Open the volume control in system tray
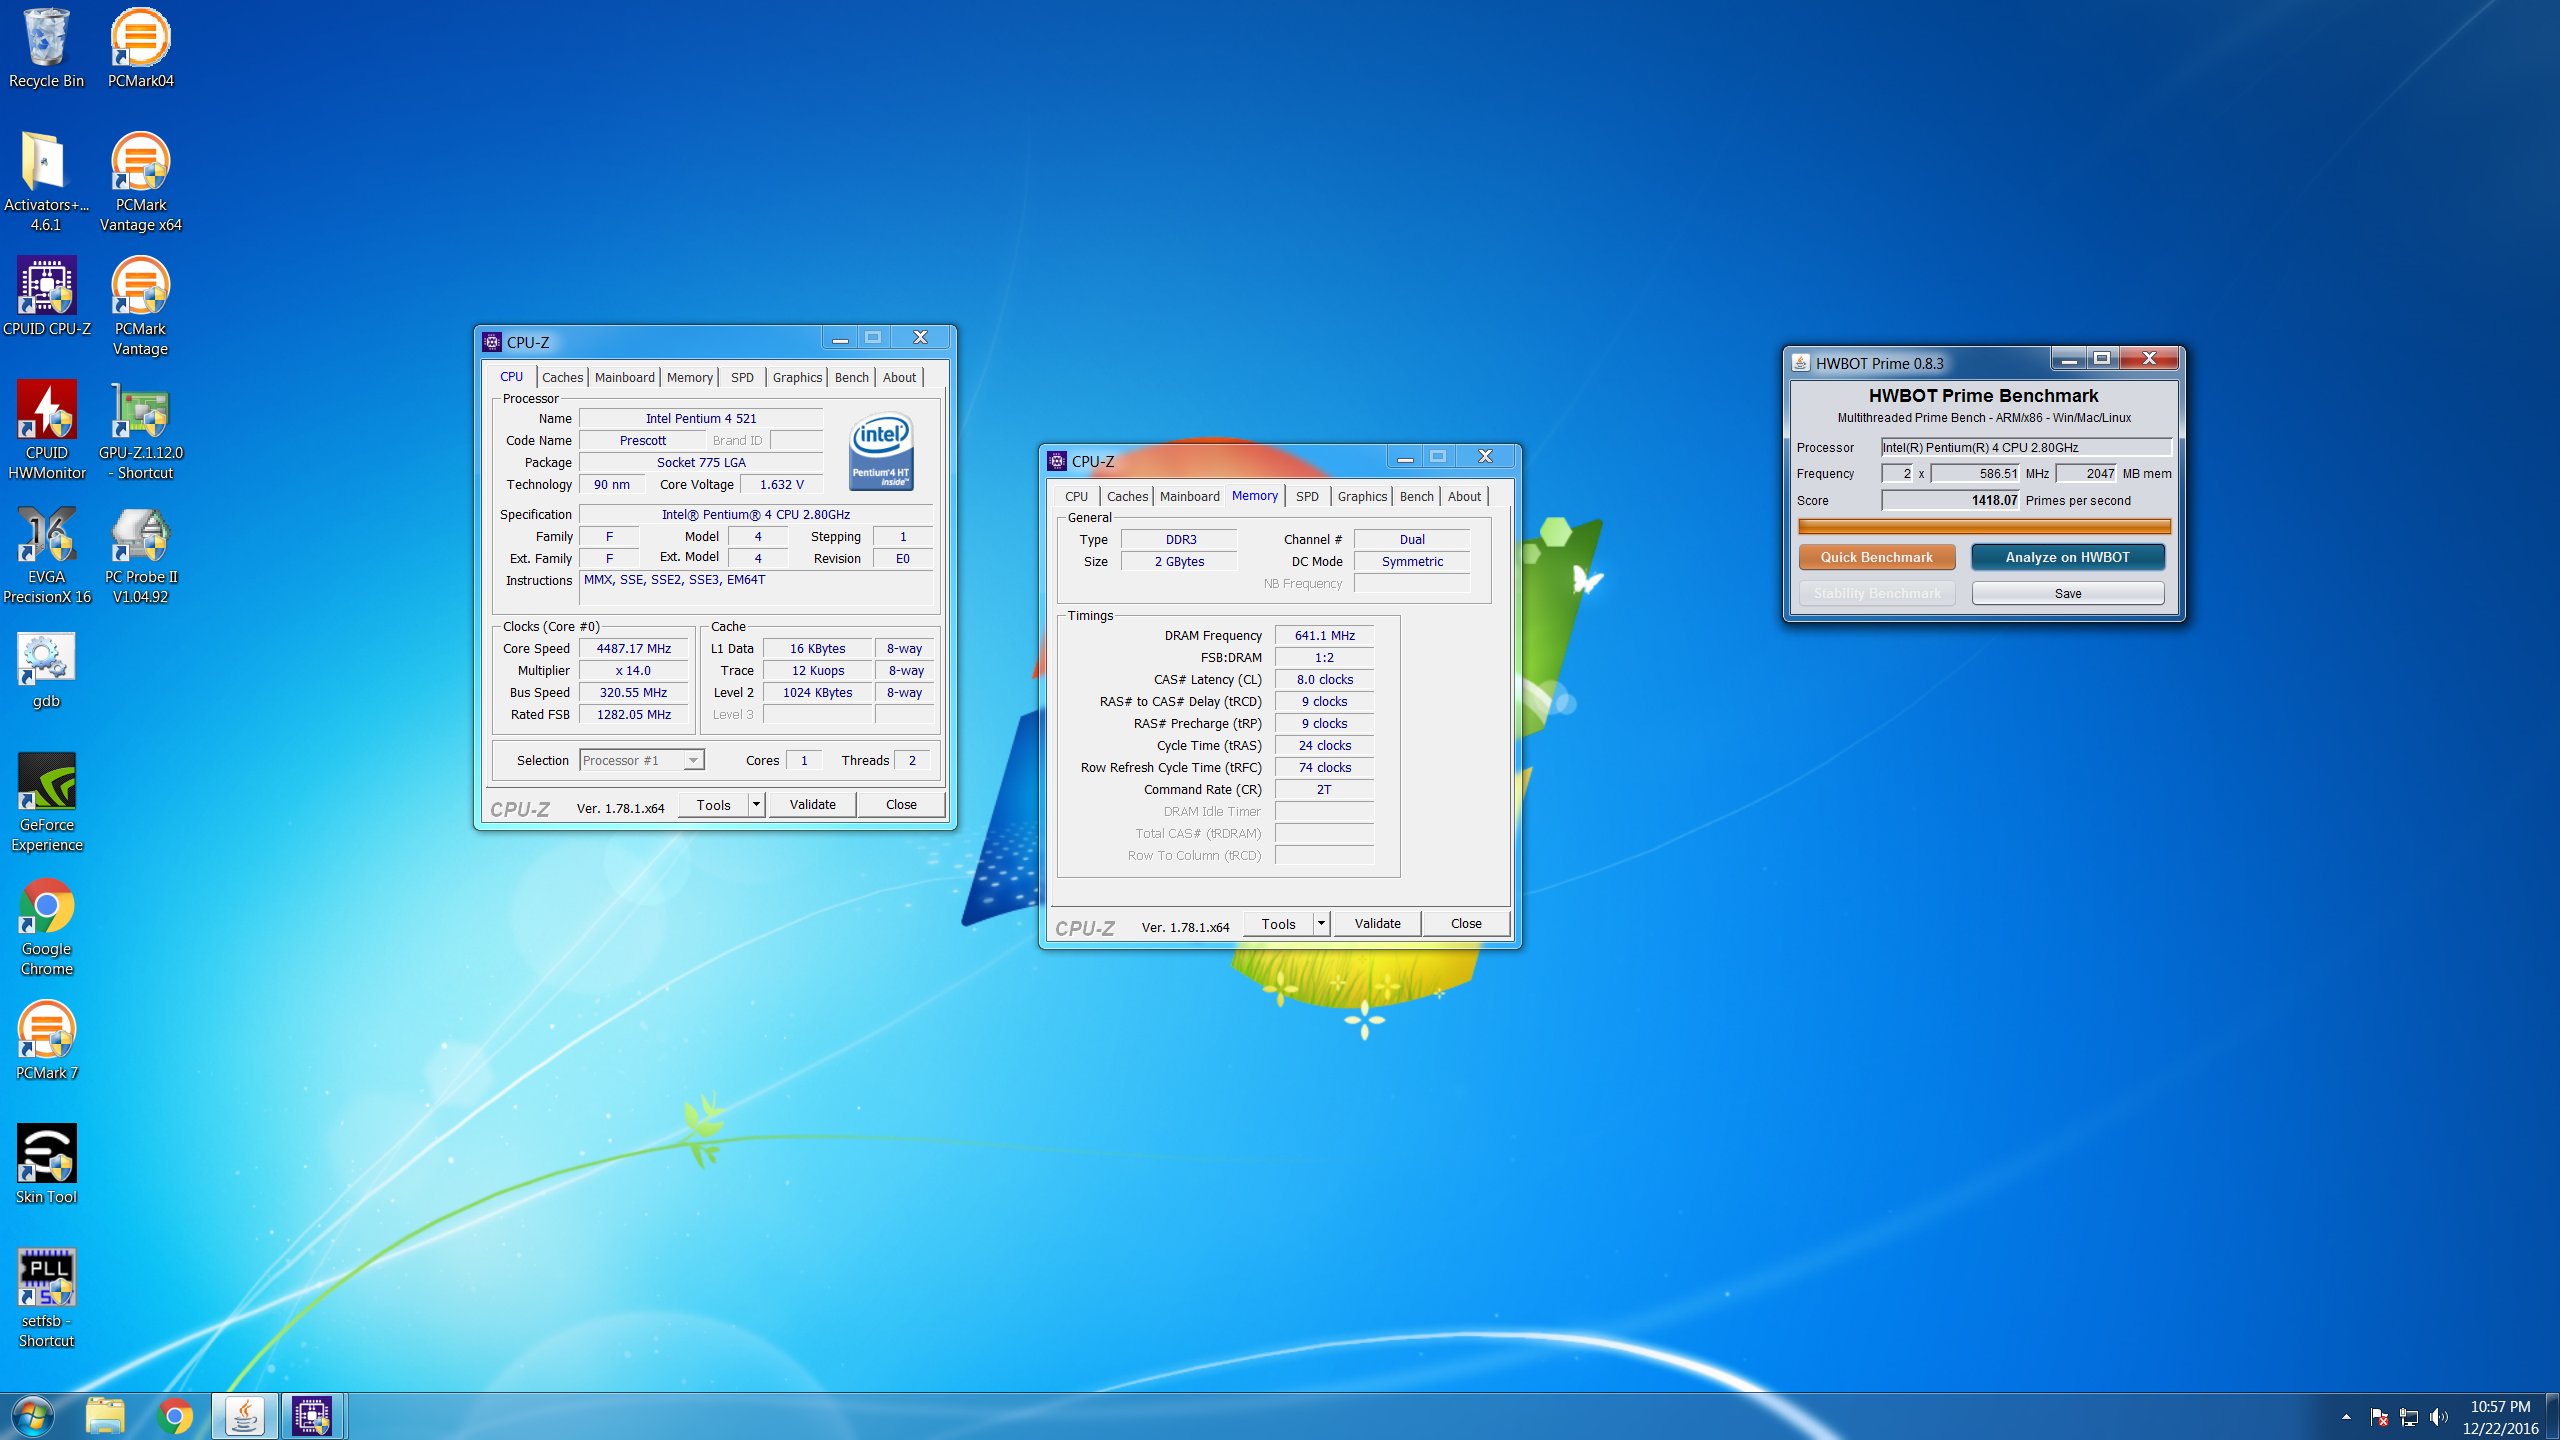Image resolution: width=2560 pixels, height=1440 pixels. click(2439, 1417)
